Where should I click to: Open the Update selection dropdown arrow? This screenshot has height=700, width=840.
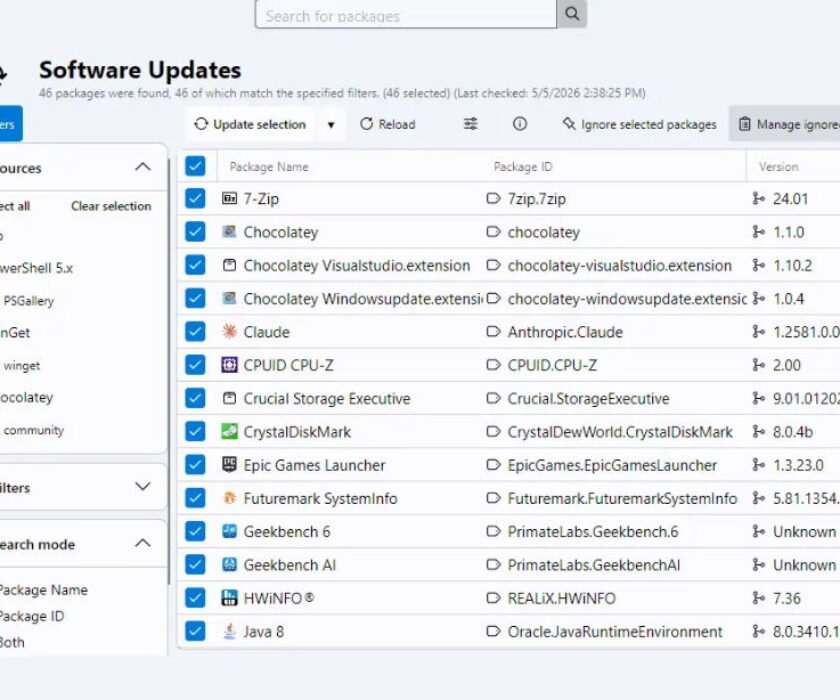pyautogui.click(x=331, y=125)
